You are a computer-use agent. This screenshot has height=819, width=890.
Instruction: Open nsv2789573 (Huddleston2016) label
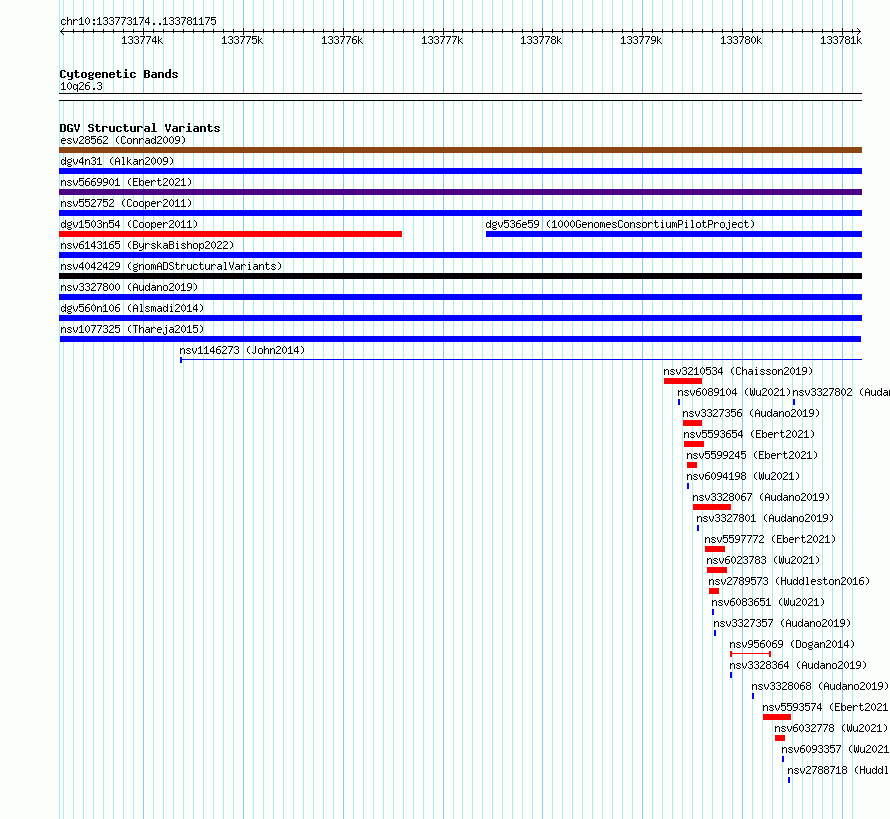(789, 581)
